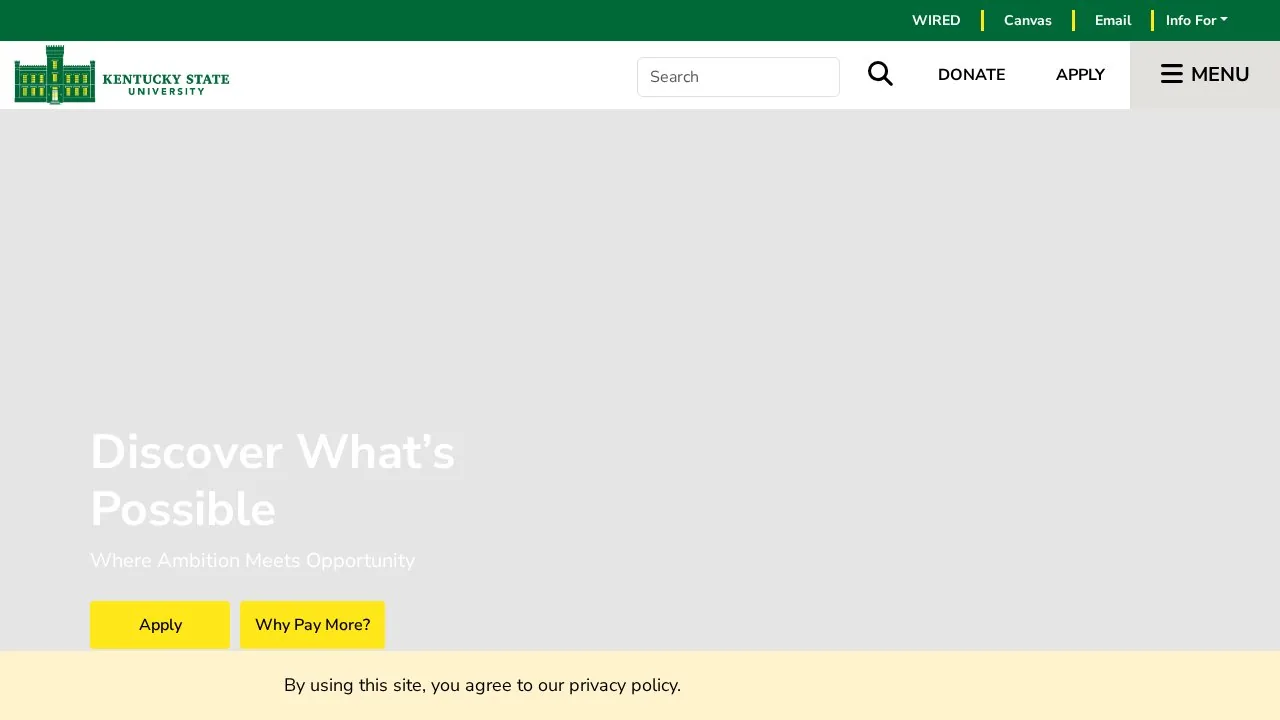Click the privacy policy notice text

[x=482, y=685]
